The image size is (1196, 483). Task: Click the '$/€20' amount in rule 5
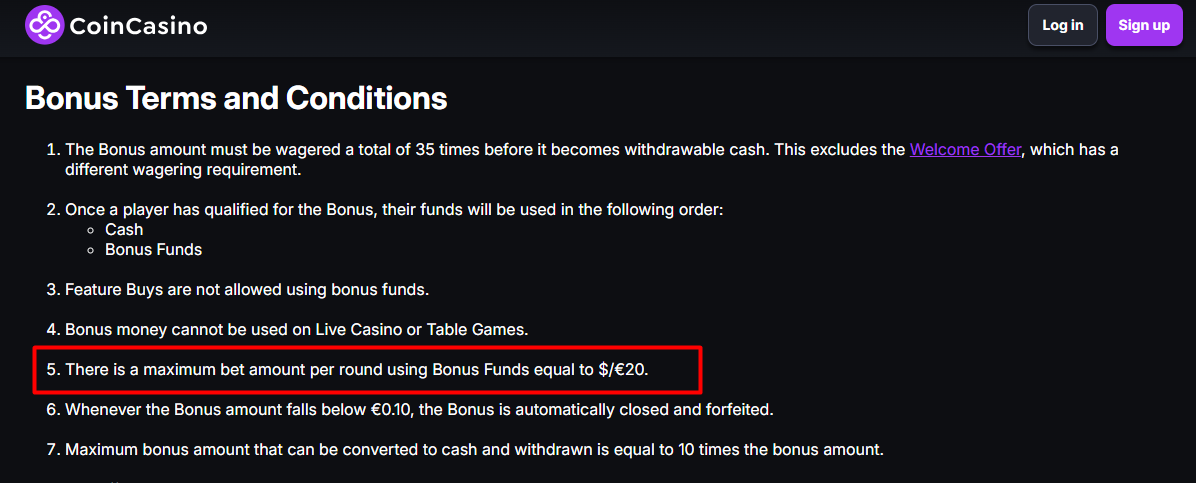pyautogui.click(x=623, y=369)
